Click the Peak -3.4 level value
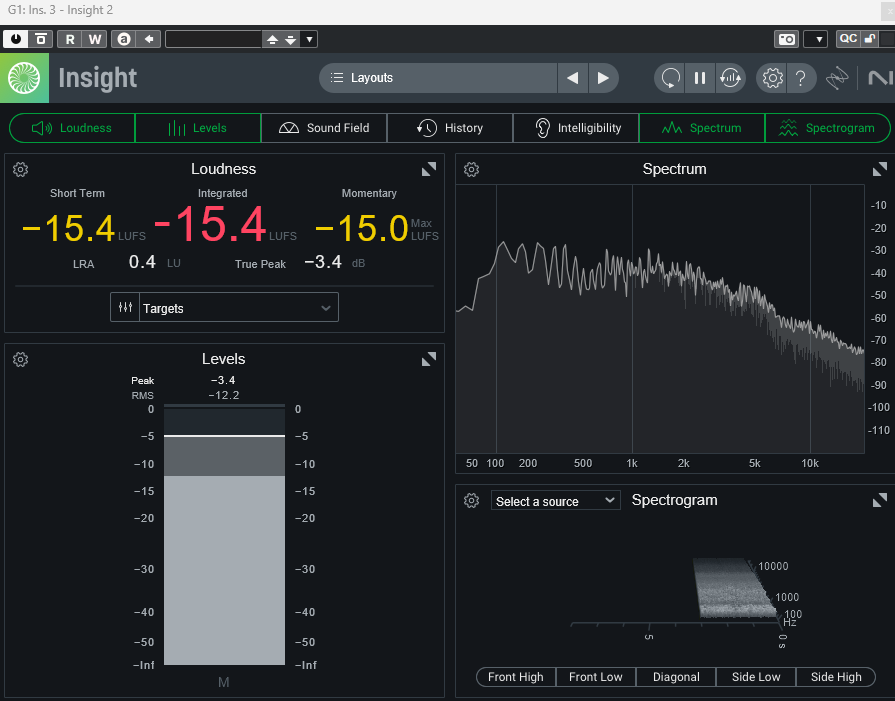Image resolution: width=895 pixels, height=701 pixels. point(223,380)
